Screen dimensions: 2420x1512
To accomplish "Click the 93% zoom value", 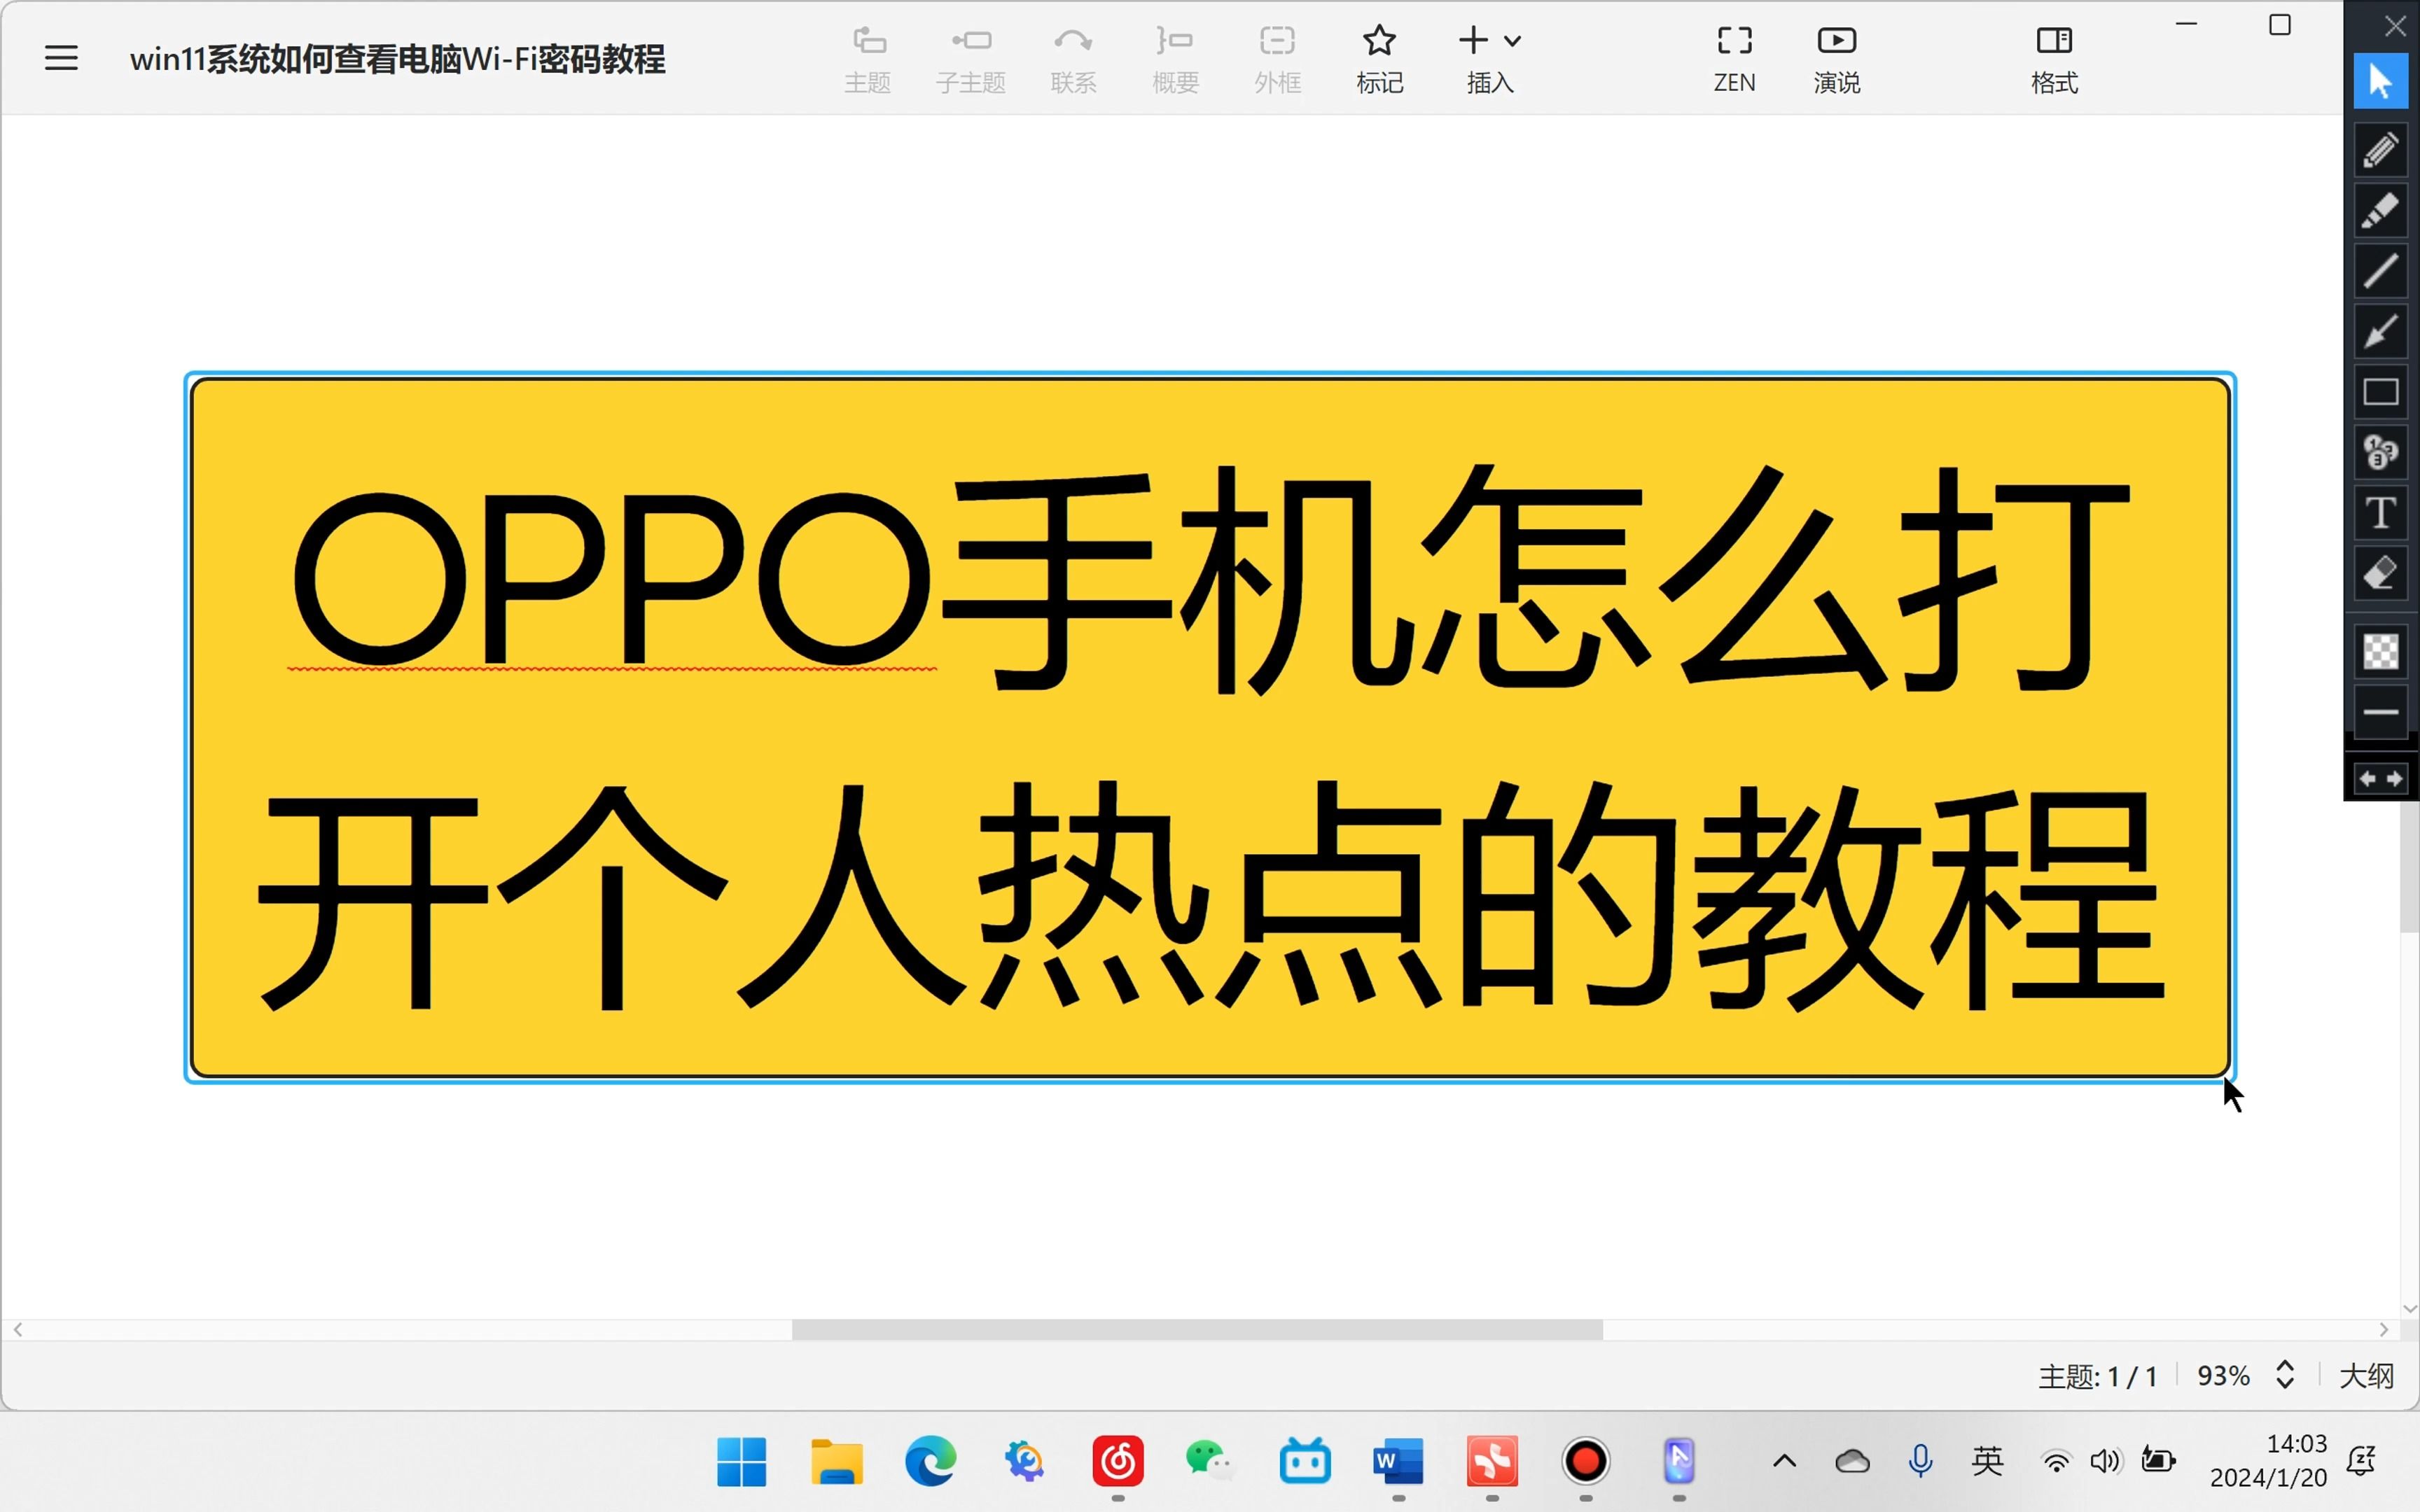I will pyautogui.click(x=2223, y=1376).
